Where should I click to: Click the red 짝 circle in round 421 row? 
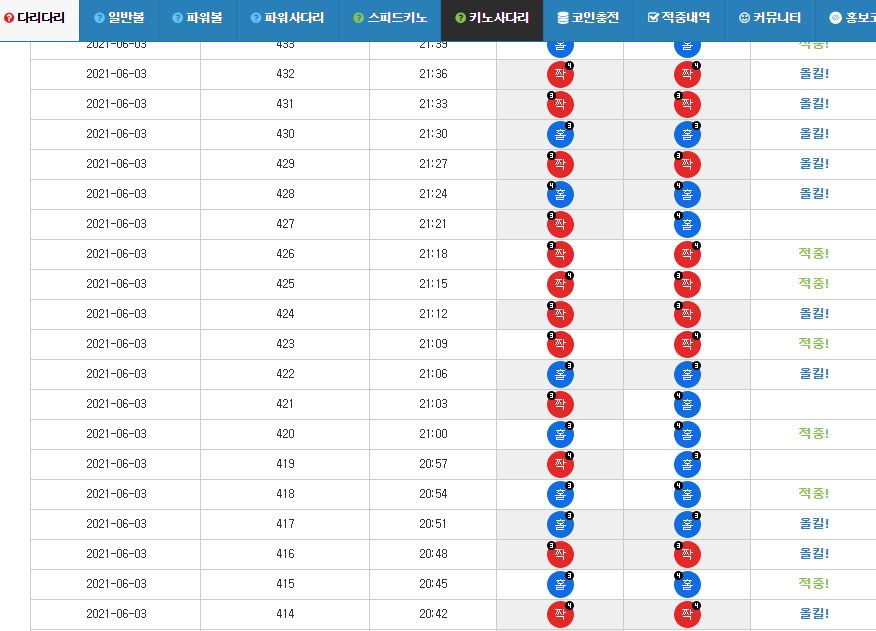click(x=560, y=404)
